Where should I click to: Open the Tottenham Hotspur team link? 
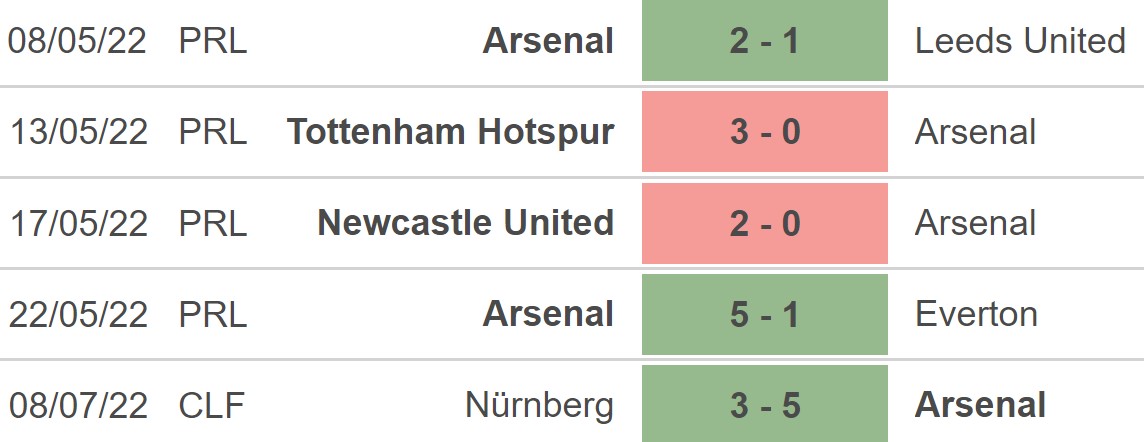(450, 132)
